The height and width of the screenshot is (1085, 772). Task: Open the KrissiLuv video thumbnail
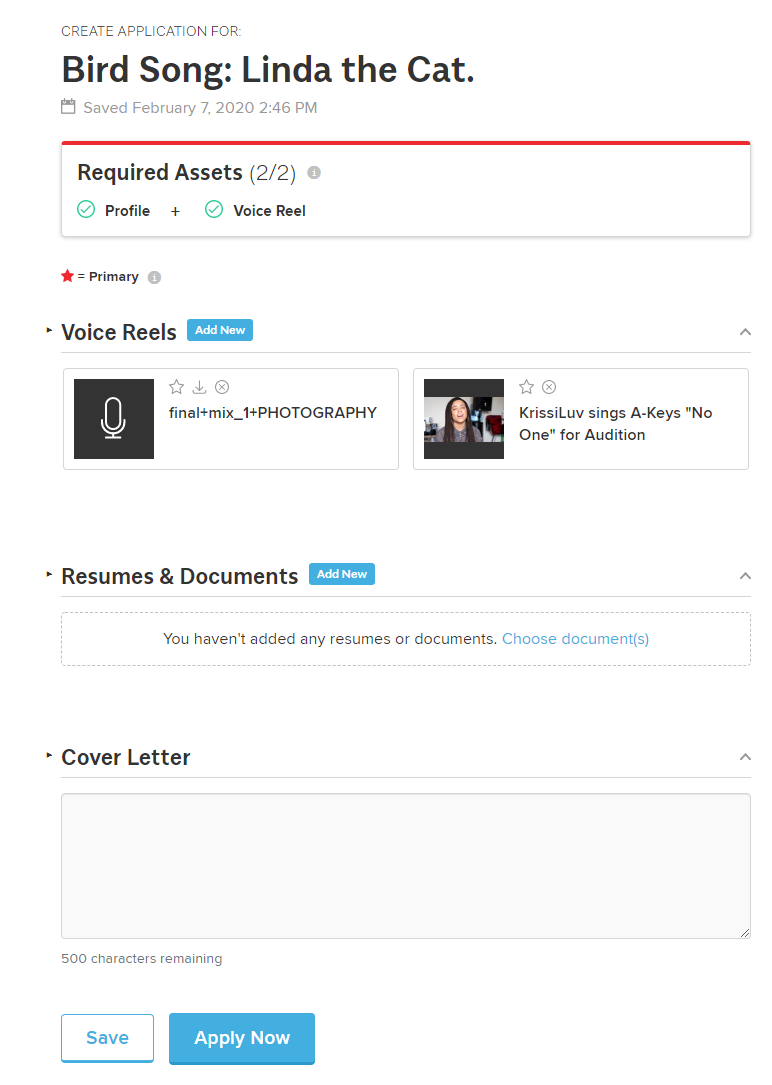tap(464, 419)
